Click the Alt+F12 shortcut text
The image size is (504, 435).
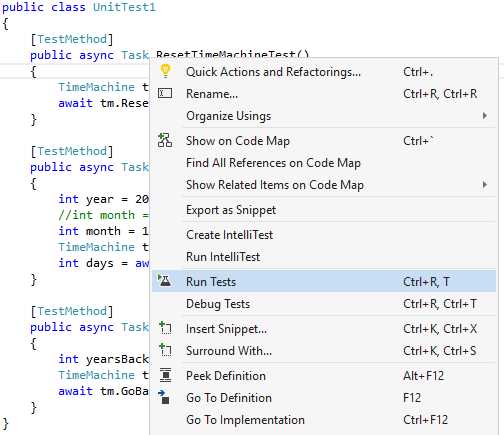424,376
